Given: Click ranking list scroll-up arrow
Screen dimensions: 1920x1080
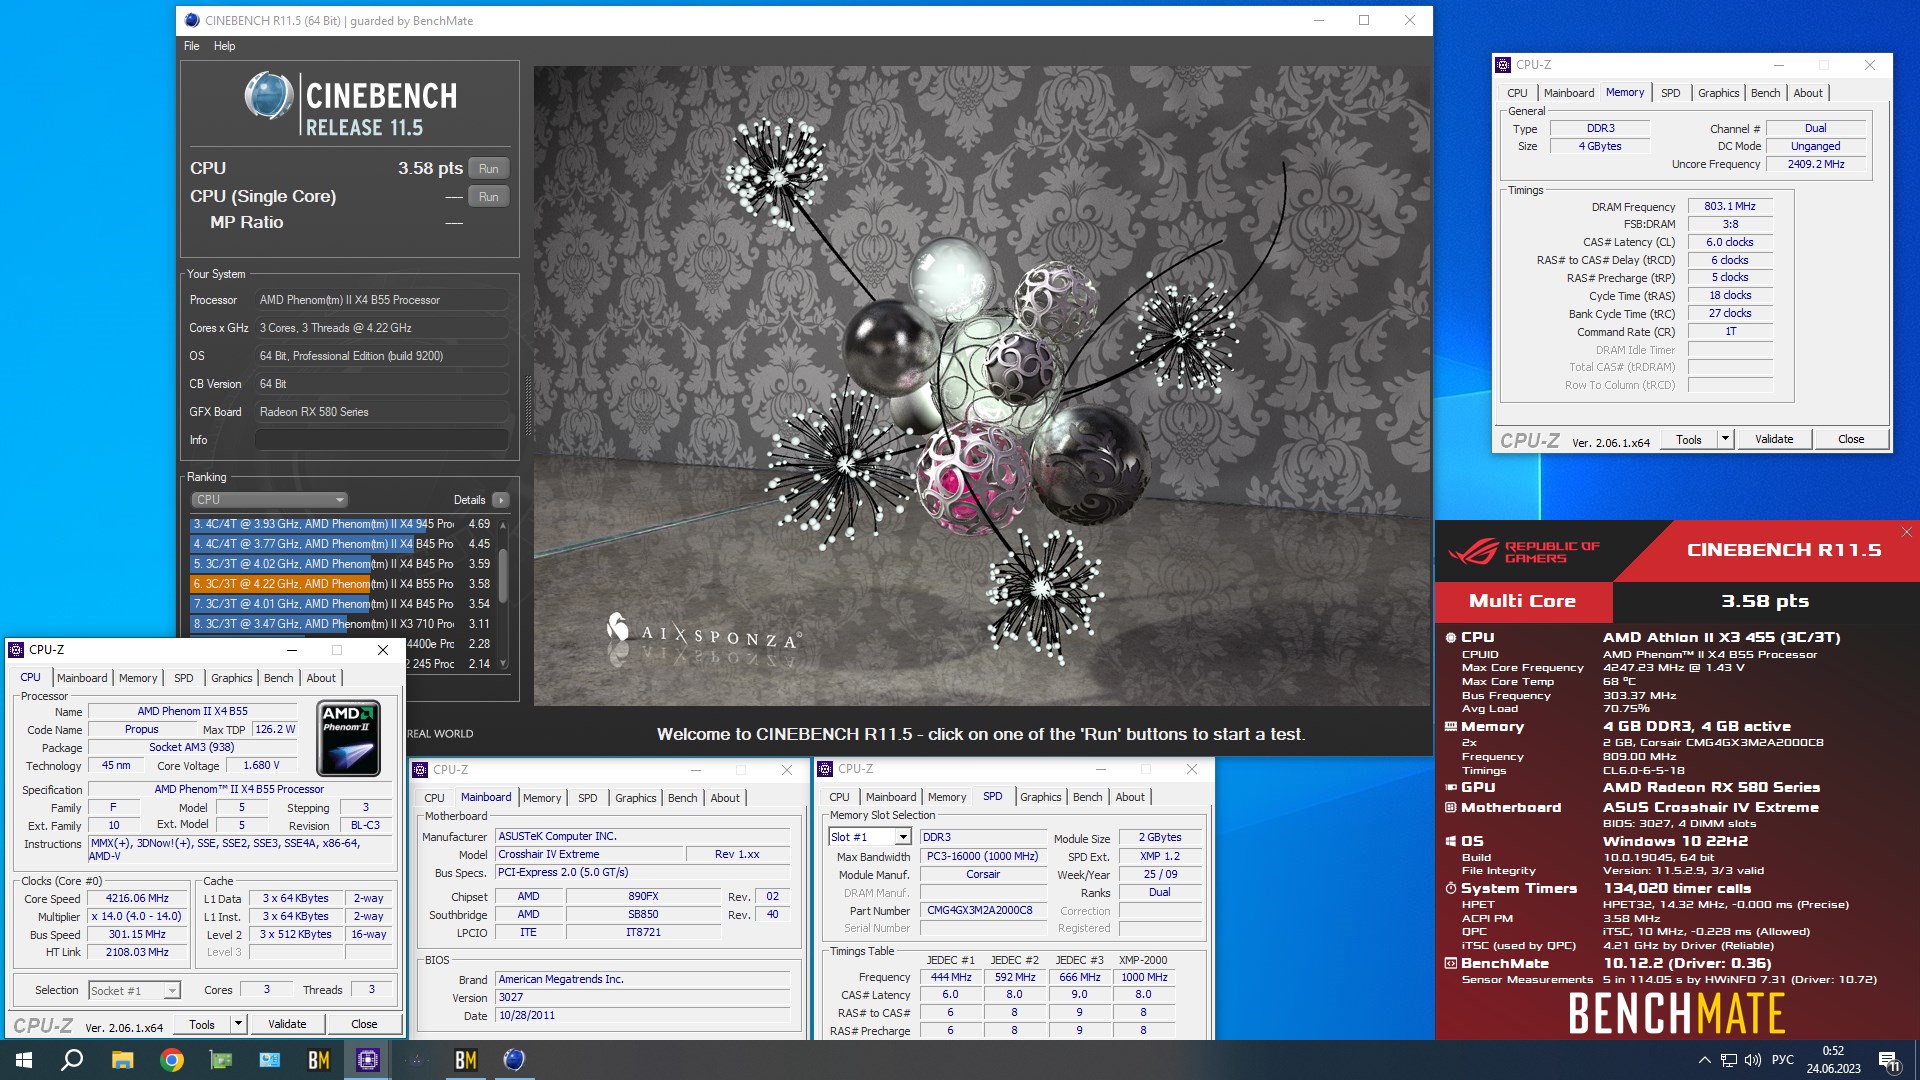Looking at the screenshot, I should click(503, 525).
